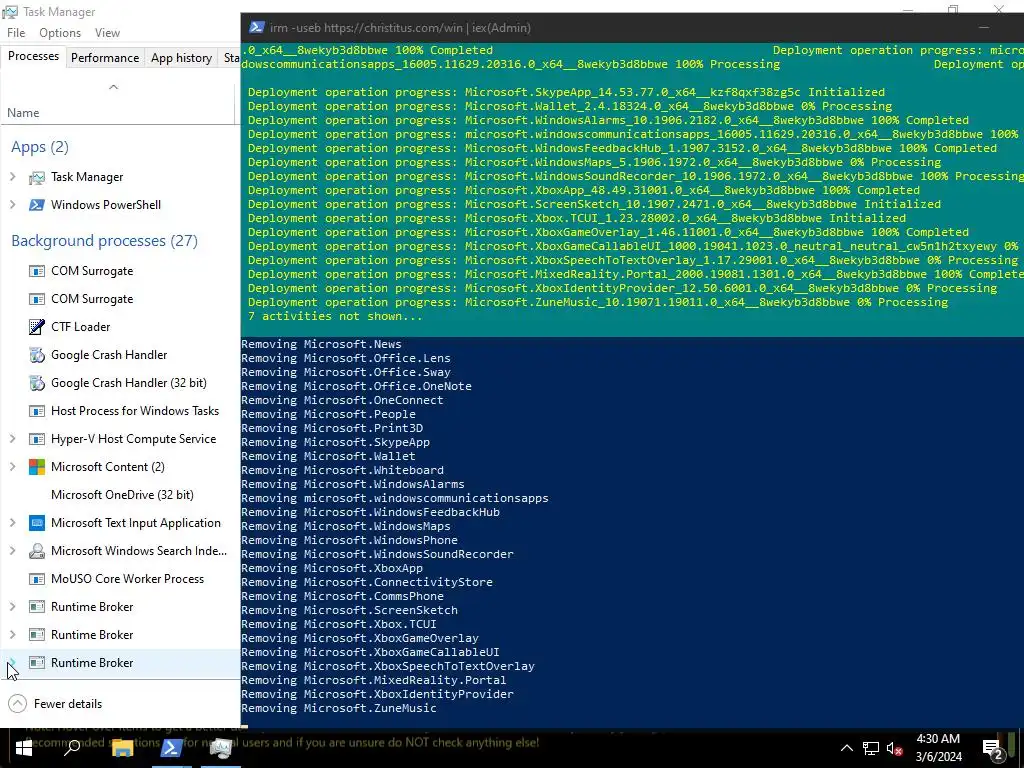
Task: Switch to the App history tab
Action: (181, 57)
